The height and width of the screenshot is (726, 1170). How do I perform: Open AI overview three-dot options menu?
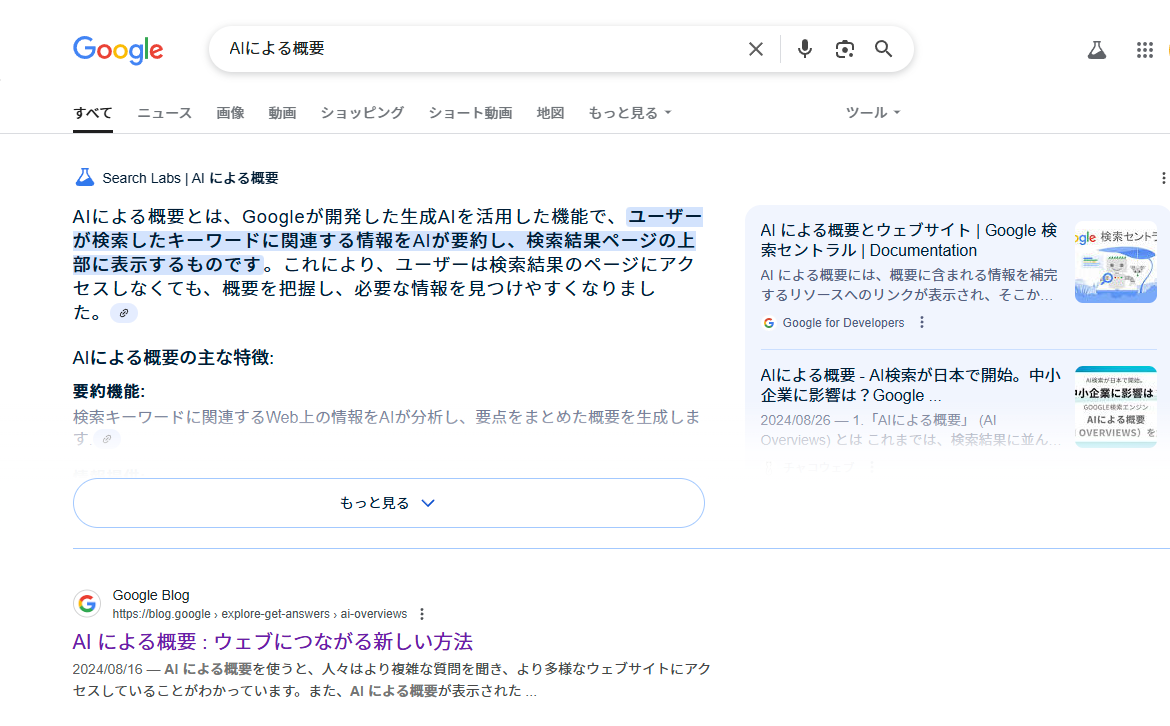[x=1163, y=178]
